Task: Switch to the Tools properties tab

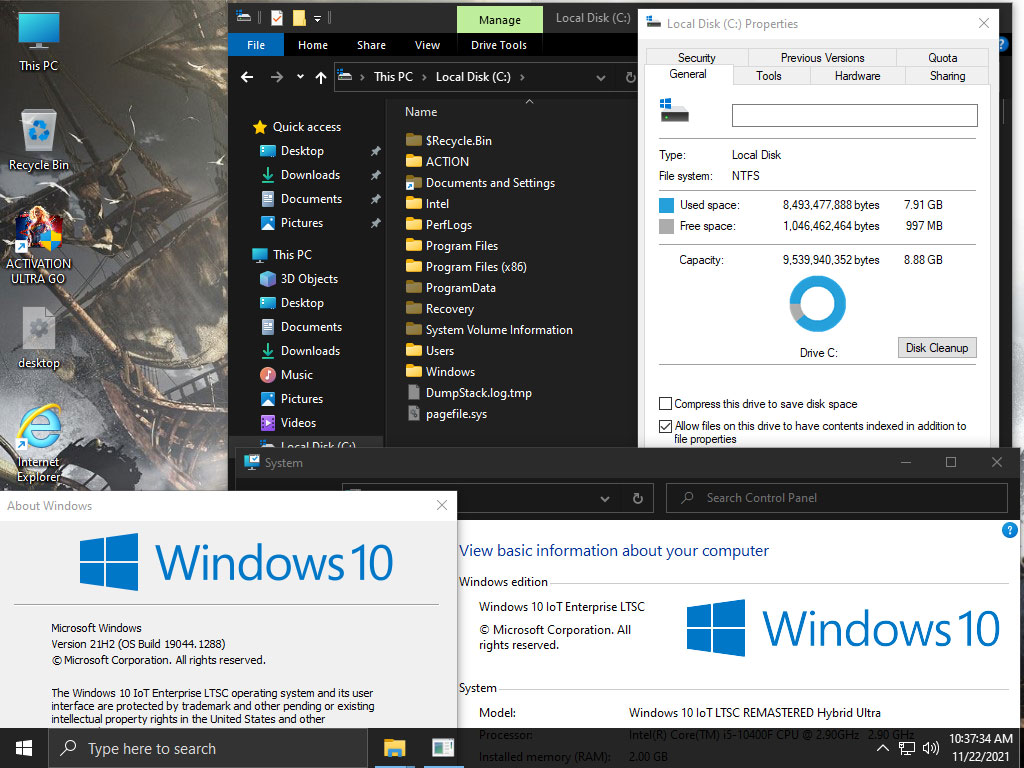Action: click(x=769, y=76)
